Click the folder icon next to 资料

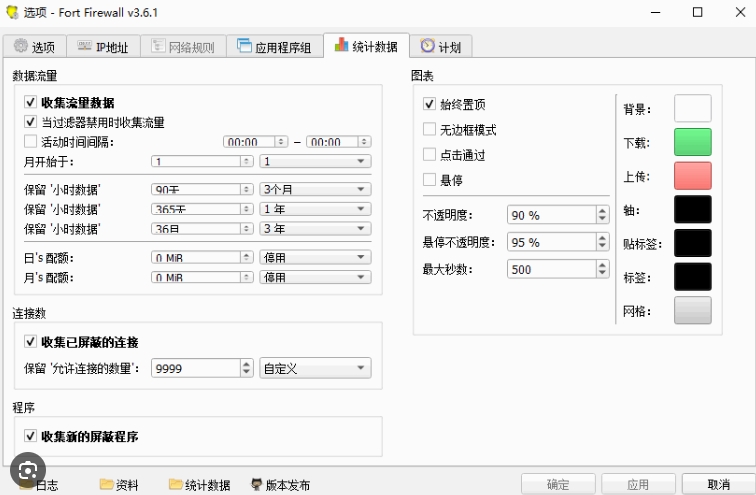tap(106, 484)
